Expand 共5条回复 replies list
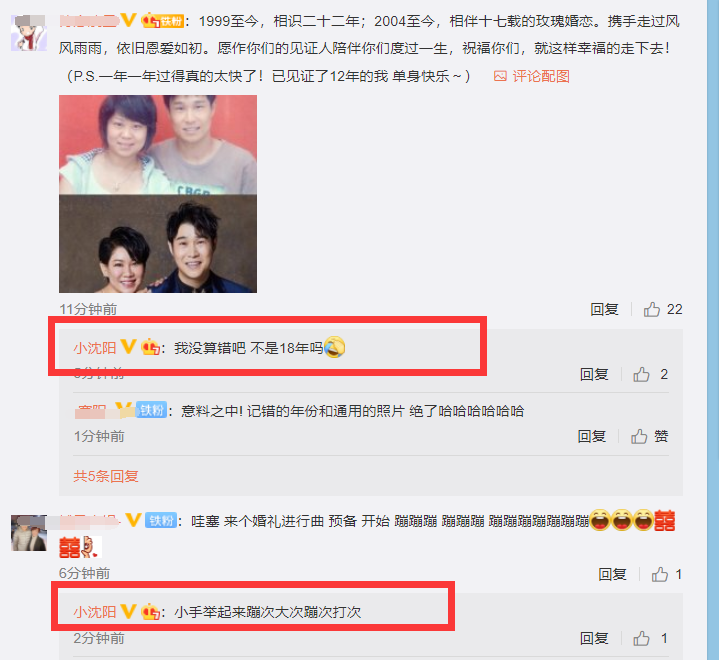This screenshot has width=719, height=660. 106,476
